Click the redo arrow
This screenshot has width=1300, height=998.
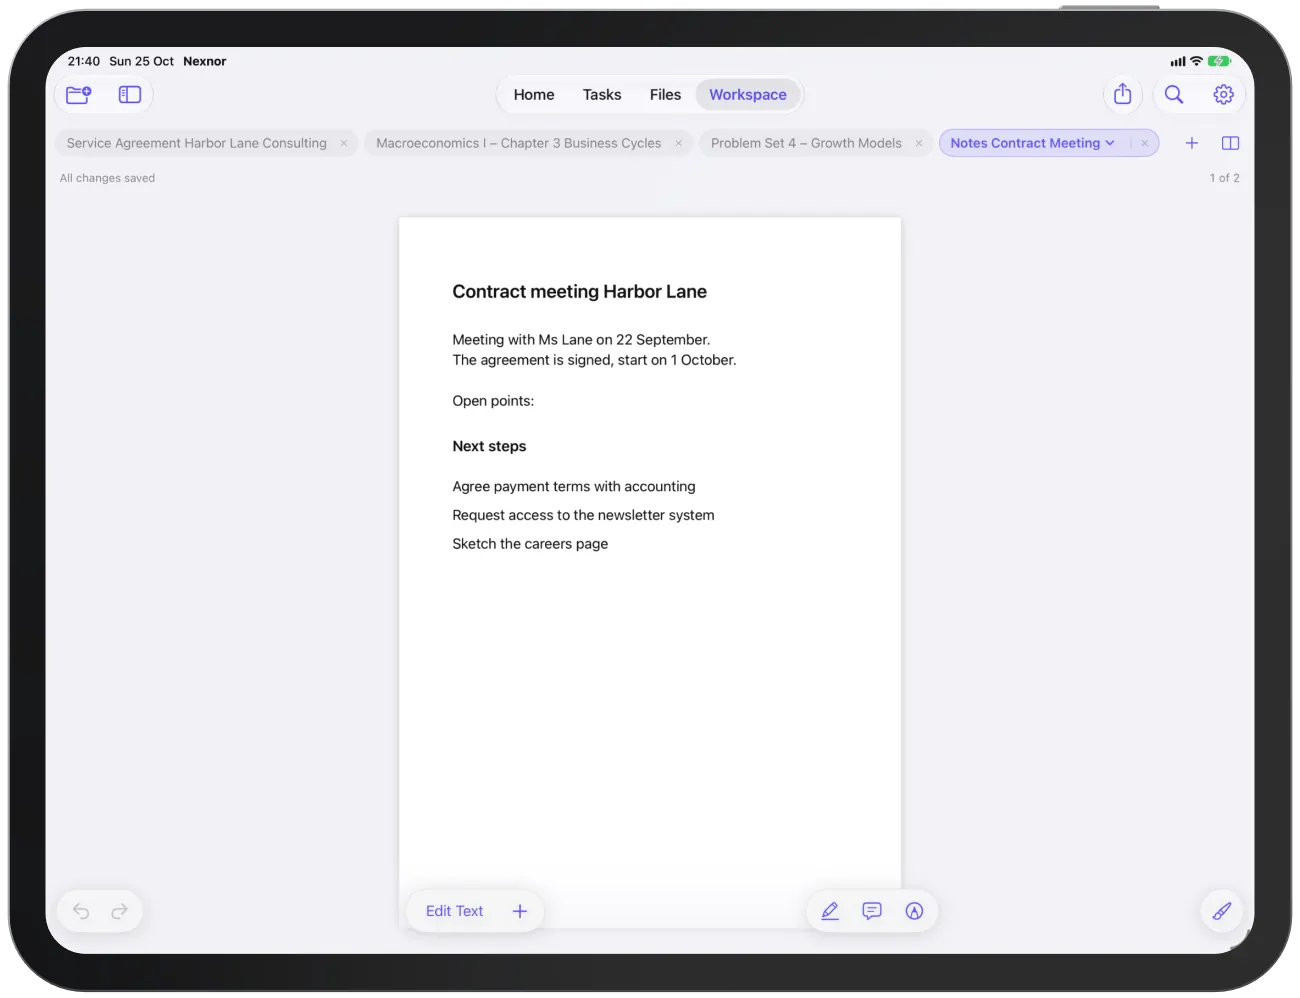[120, 911]
